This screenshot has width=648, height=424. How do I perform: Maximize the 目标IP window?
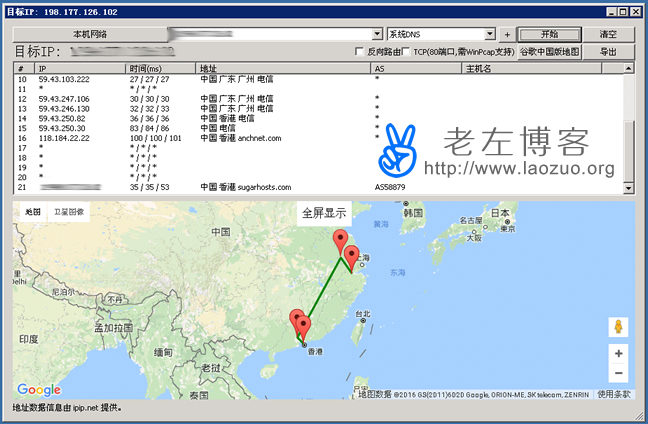[x=623, y=12]
